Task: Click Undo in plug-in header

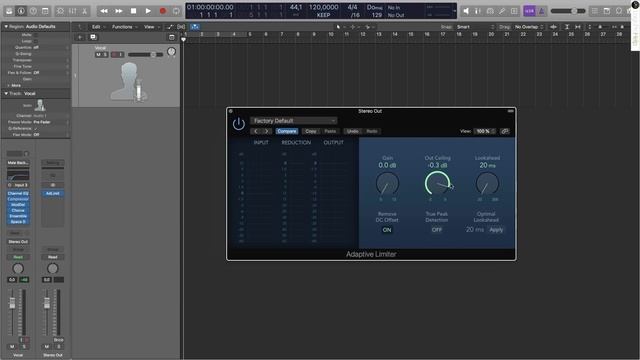Action: 352,131
